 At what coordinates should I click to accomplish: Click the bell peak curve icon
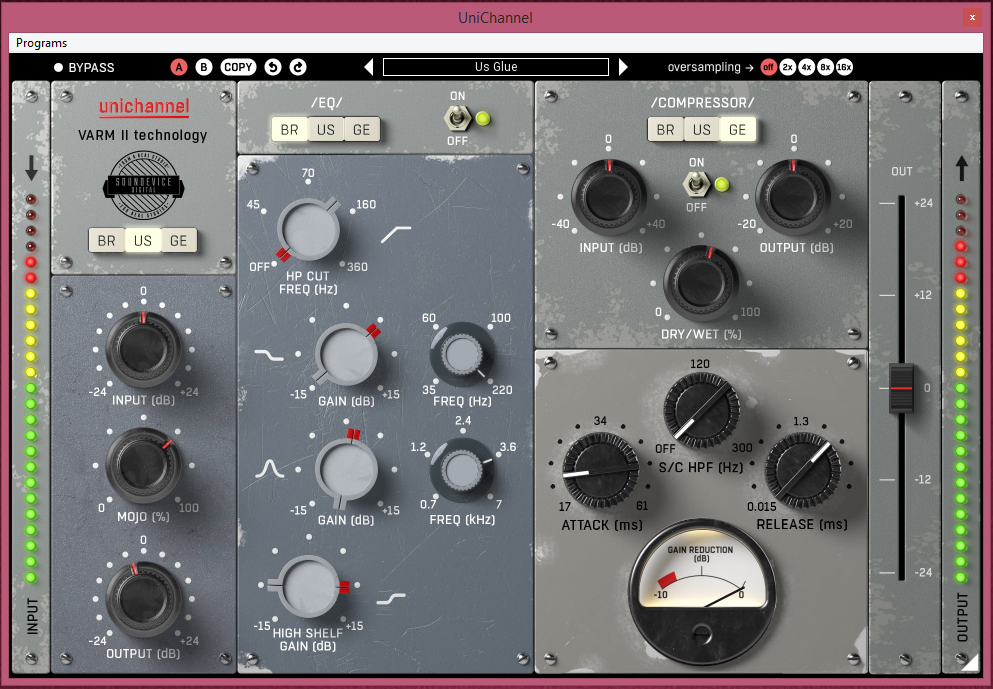click(x=270, y=469)
